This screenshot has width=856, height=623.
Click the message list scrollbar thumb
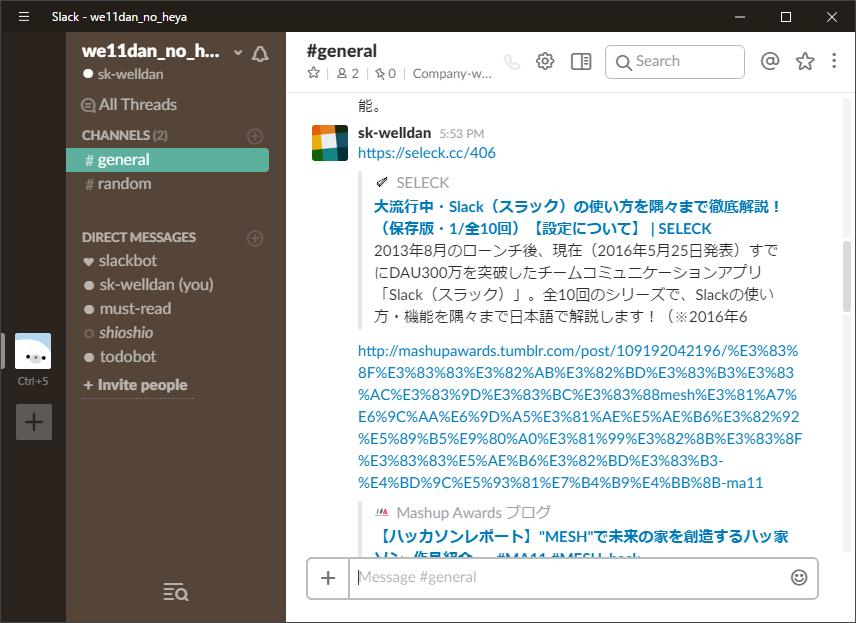pyautogui.click(x=847, y=276)
